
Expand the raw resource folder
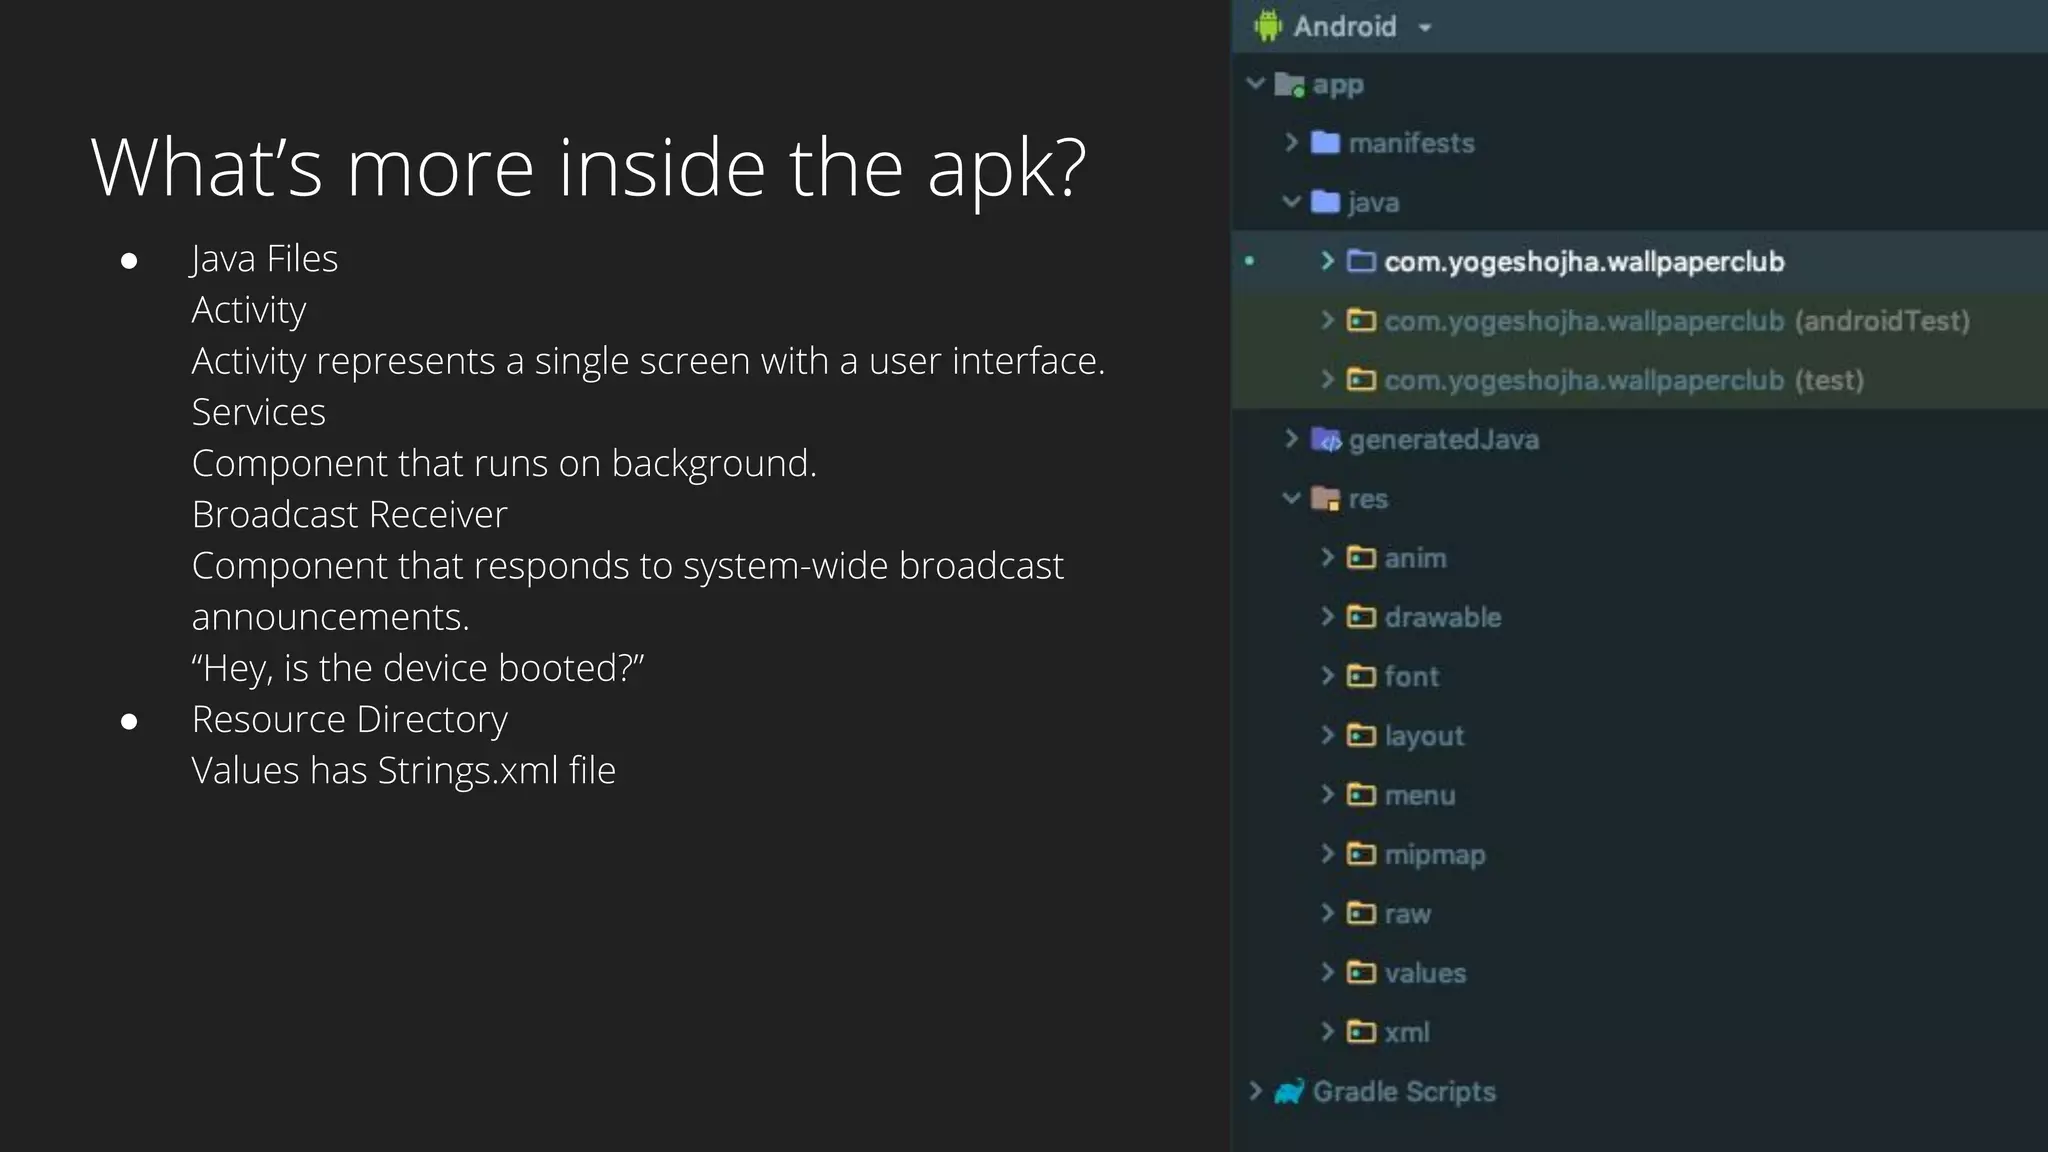point(1328,913)
